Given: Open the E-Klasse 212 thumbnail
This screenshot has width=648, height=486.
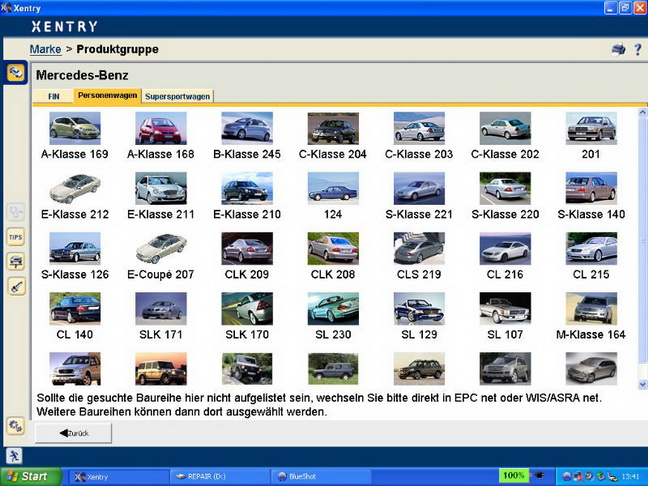Looking at the screenshot, I should pyautogui.click(x=75, y=188).
